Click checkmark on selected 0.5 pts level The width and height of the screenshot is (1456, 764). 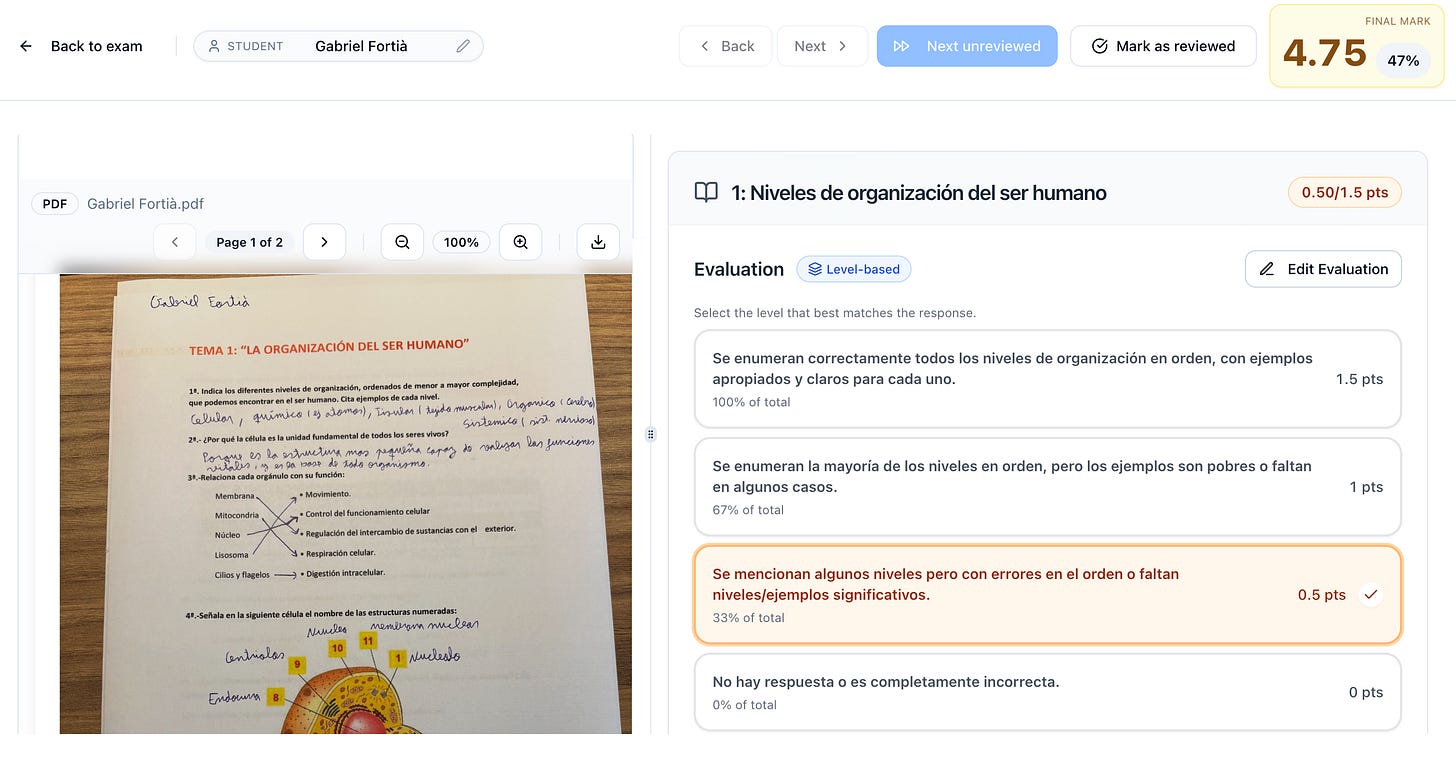[1371, 594]
